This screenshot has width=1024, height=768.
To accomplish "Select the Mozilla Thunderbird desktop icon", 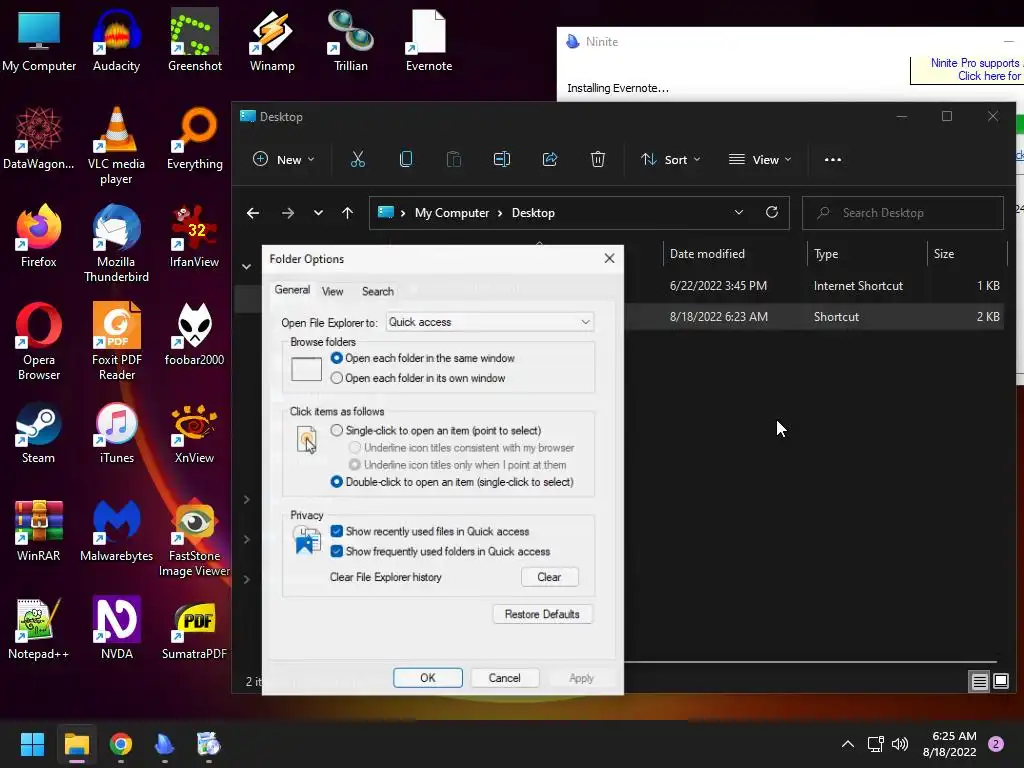I will (x=116, y=244).
